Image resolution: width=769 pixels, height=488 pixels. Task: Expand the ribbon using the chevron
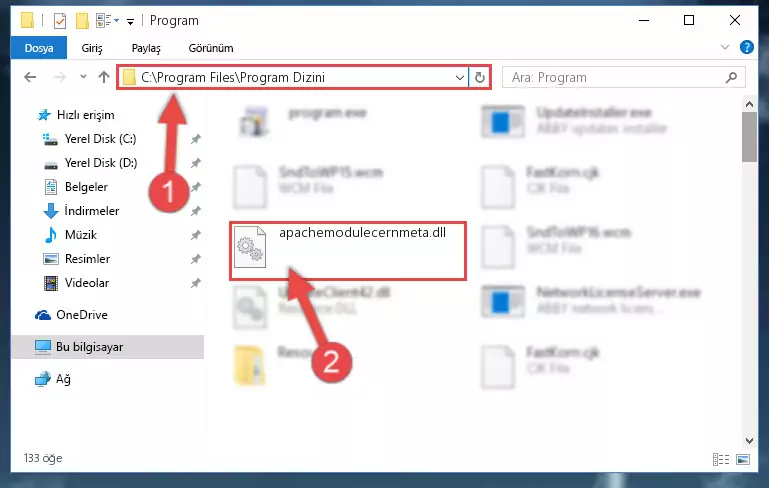pos(724,48)
